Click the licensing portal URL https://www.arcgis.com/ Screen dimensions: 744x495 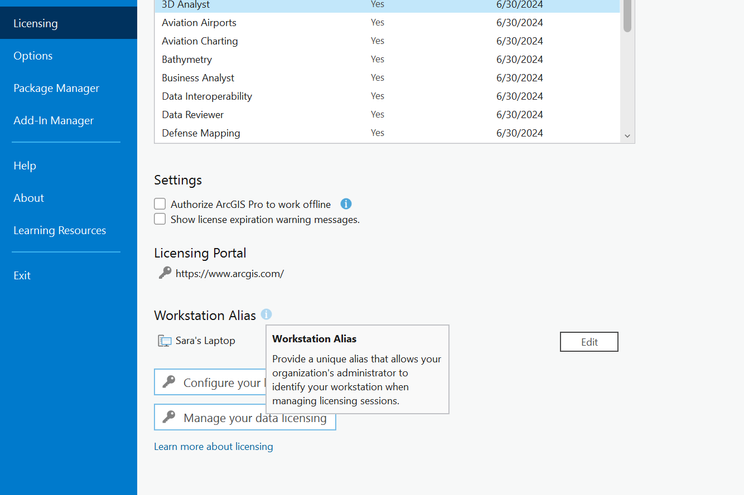(230, 274)
